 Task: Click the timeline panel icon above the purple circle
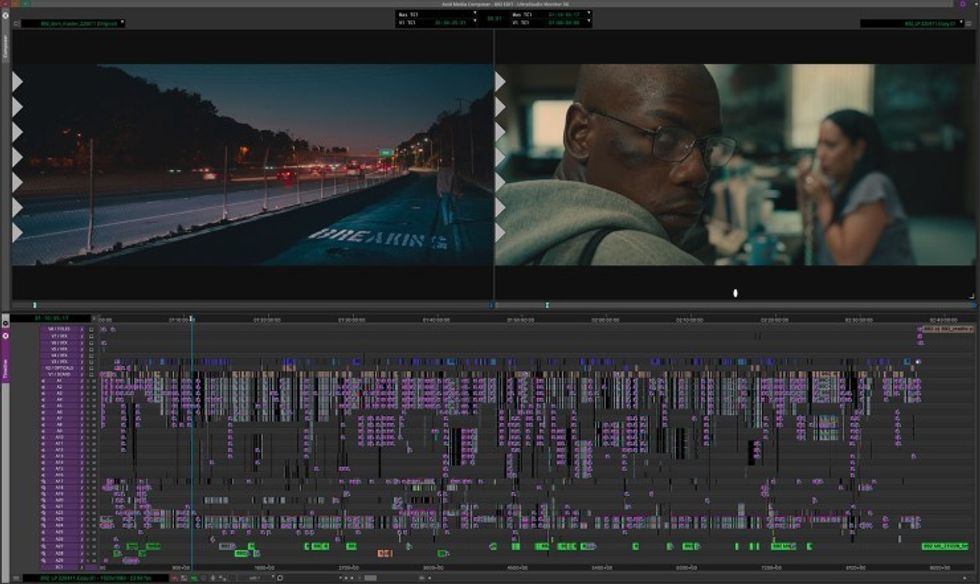[6, 323]
